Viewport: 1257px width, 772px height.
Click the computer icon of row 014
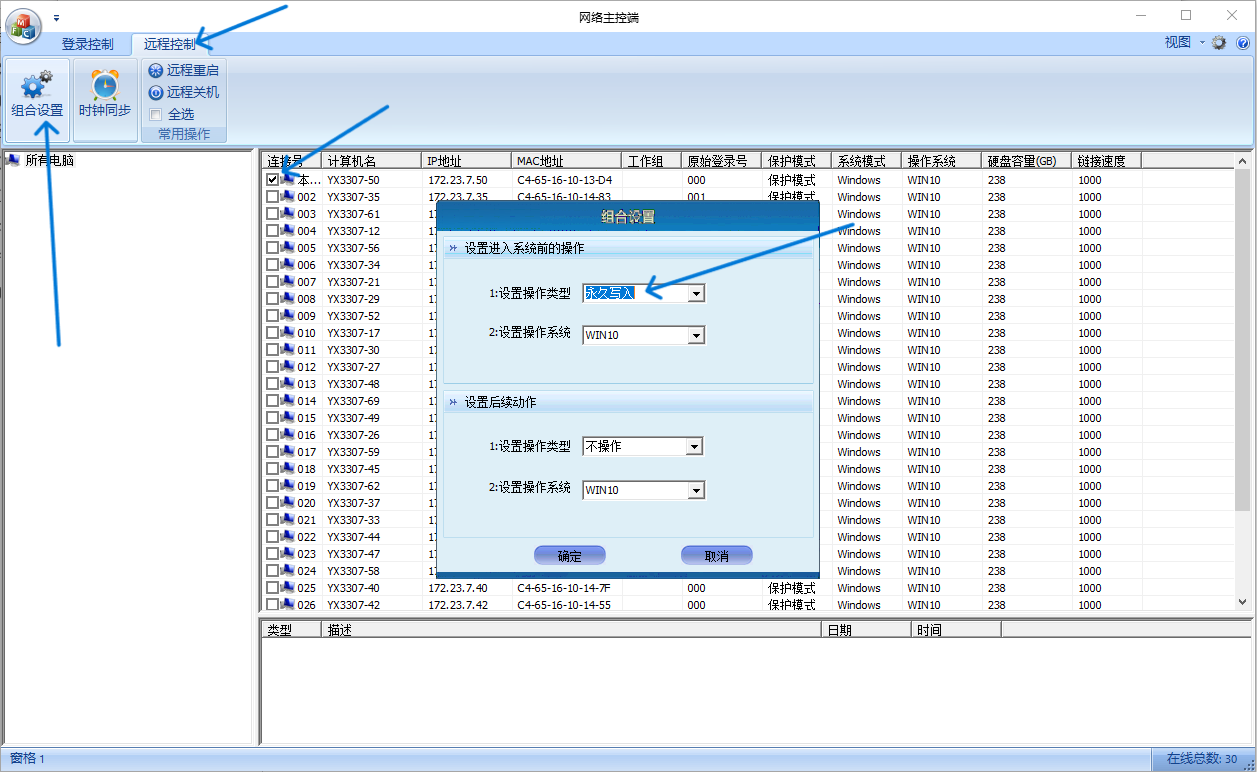288,401
